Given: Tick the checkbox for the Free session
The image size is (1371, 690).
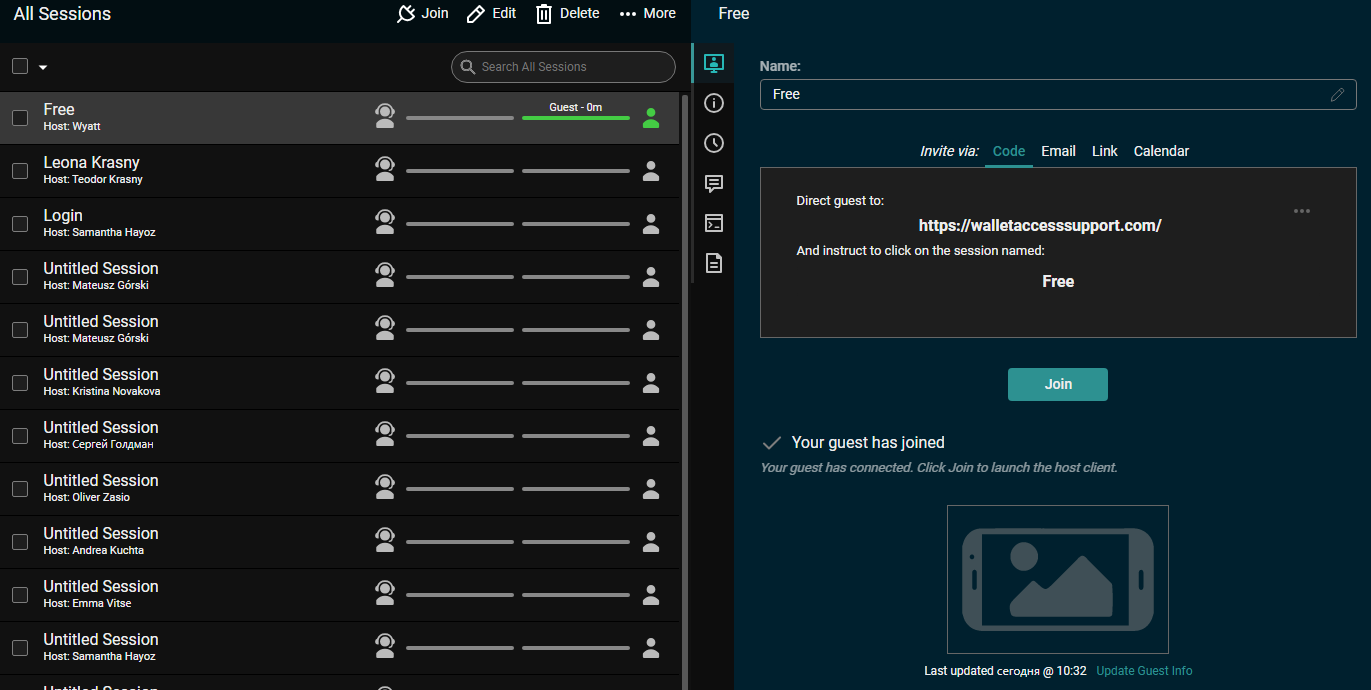Looking at the screenshot, I should (x=20, y=118).
